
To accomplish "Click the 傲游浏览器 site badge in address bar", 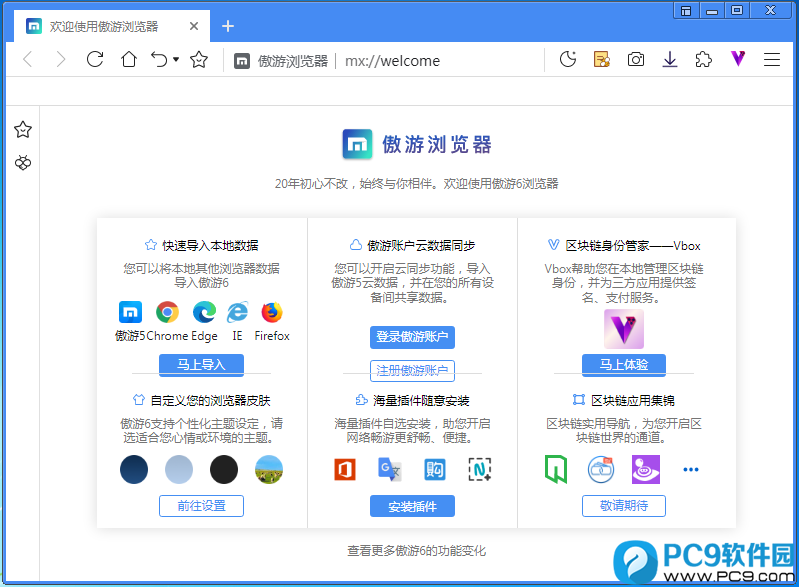I will (x=281, y=61).
